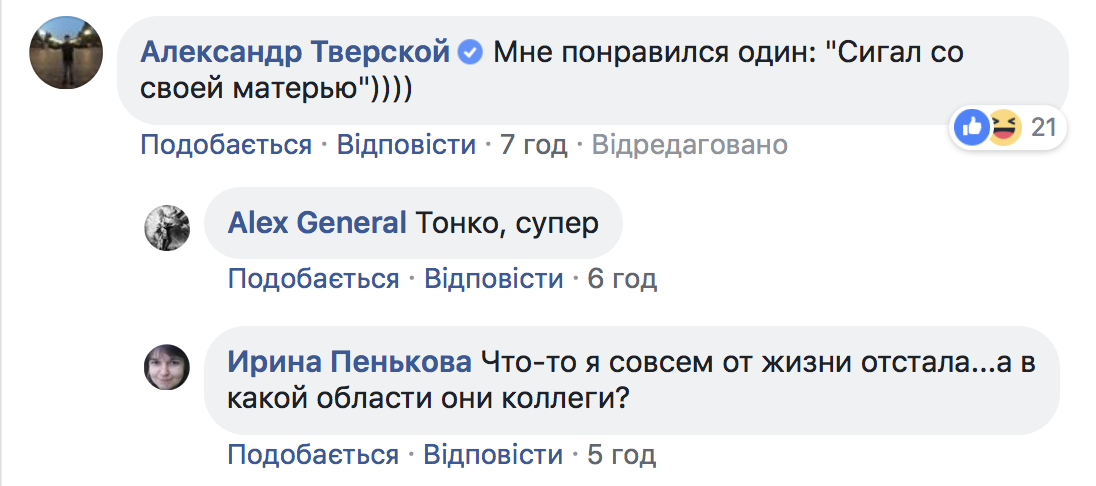Click the 7 год comment timestamp
Screen dimensions: 1096x486
(533, 146)
